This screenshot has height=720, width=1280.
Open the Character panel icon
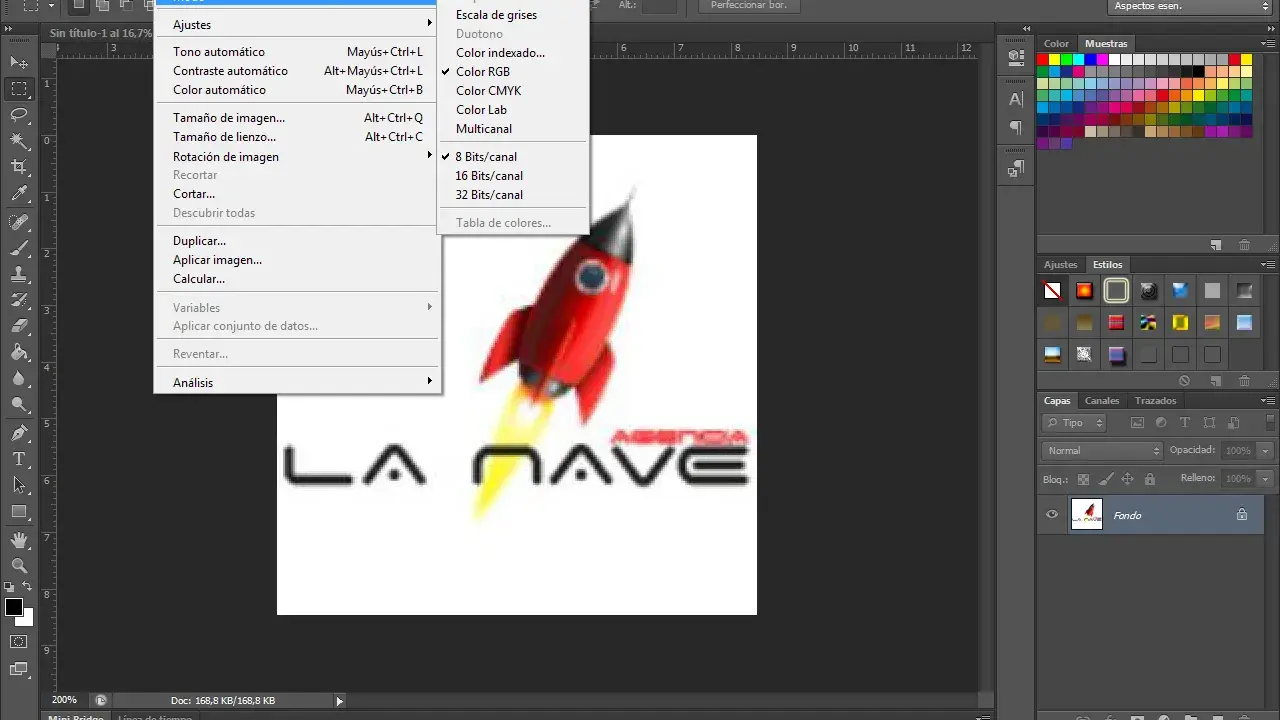coord(1016,99)
